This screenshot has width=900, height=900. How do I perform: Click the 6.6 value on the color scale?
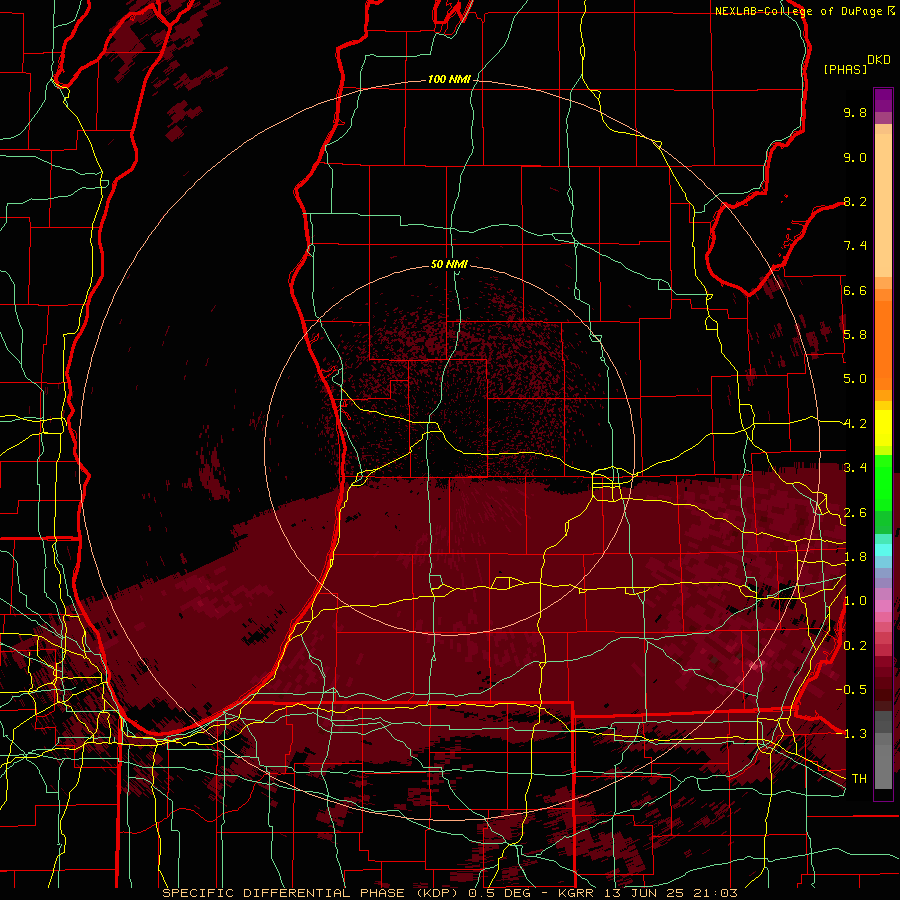tap(855, 290)
